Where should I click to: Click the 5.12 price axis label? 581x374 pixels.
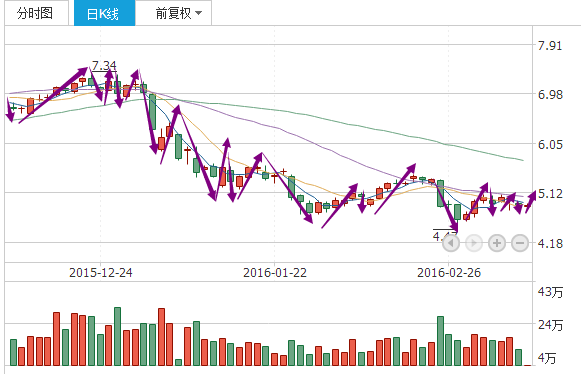(550, 193)
